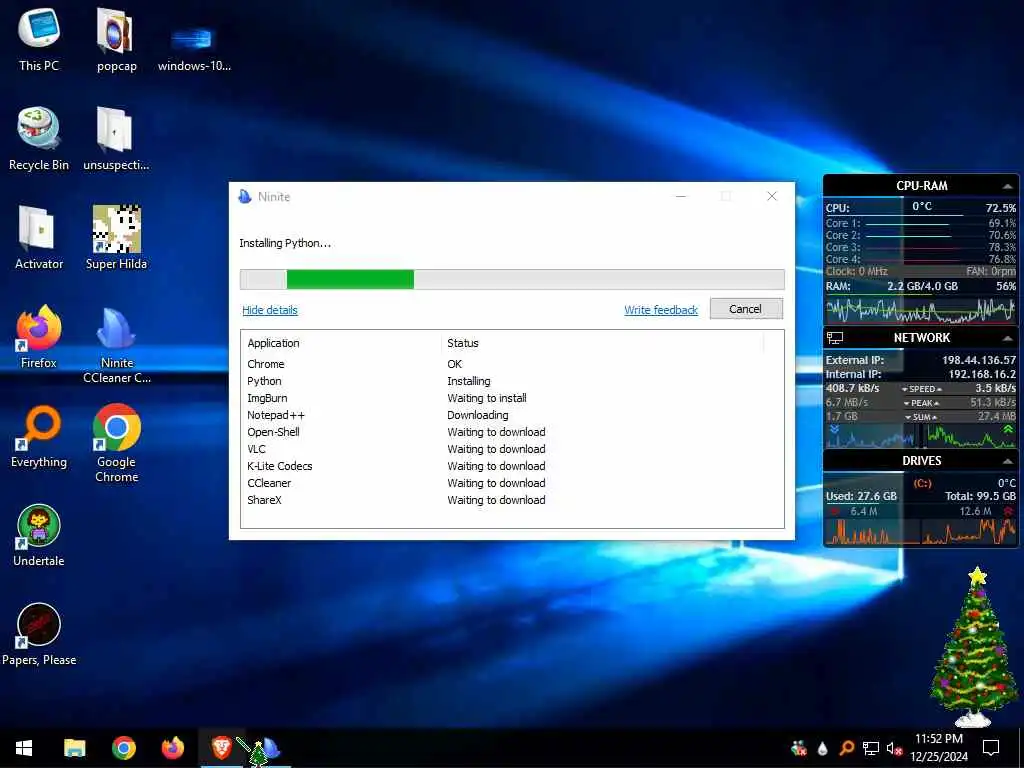Launch Chrome from the taskbar
Viewport: 1024px width, 768px height.
coord(123,748)
